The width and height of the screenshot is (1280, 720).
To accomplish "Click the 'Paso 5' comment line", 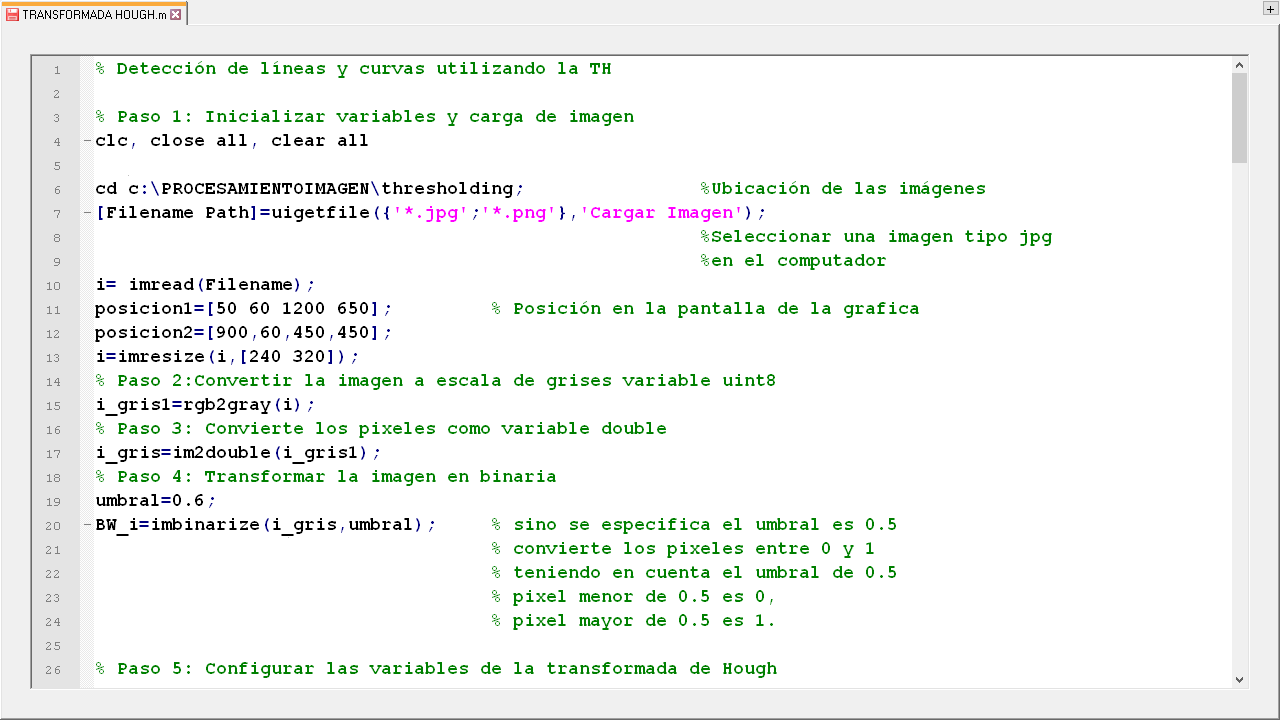I will [436, 669].
